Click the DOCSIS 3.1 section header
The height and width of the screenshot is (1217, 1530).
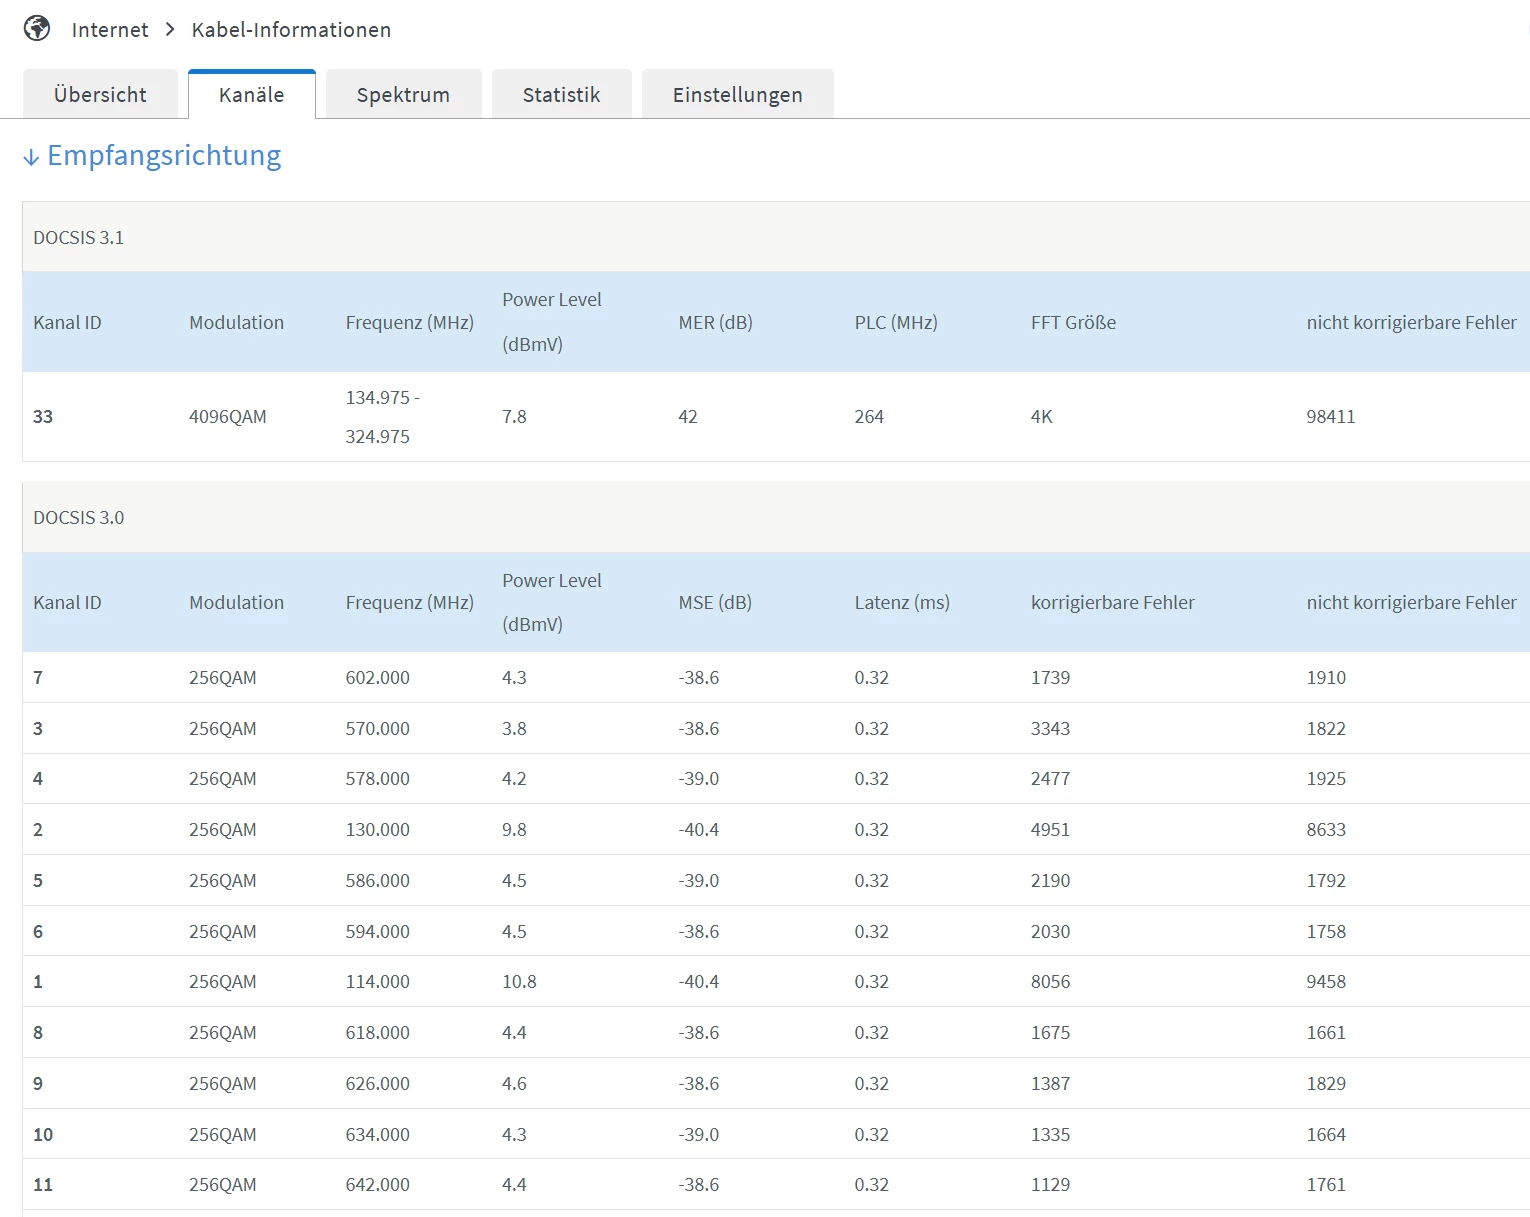(79, 238)
